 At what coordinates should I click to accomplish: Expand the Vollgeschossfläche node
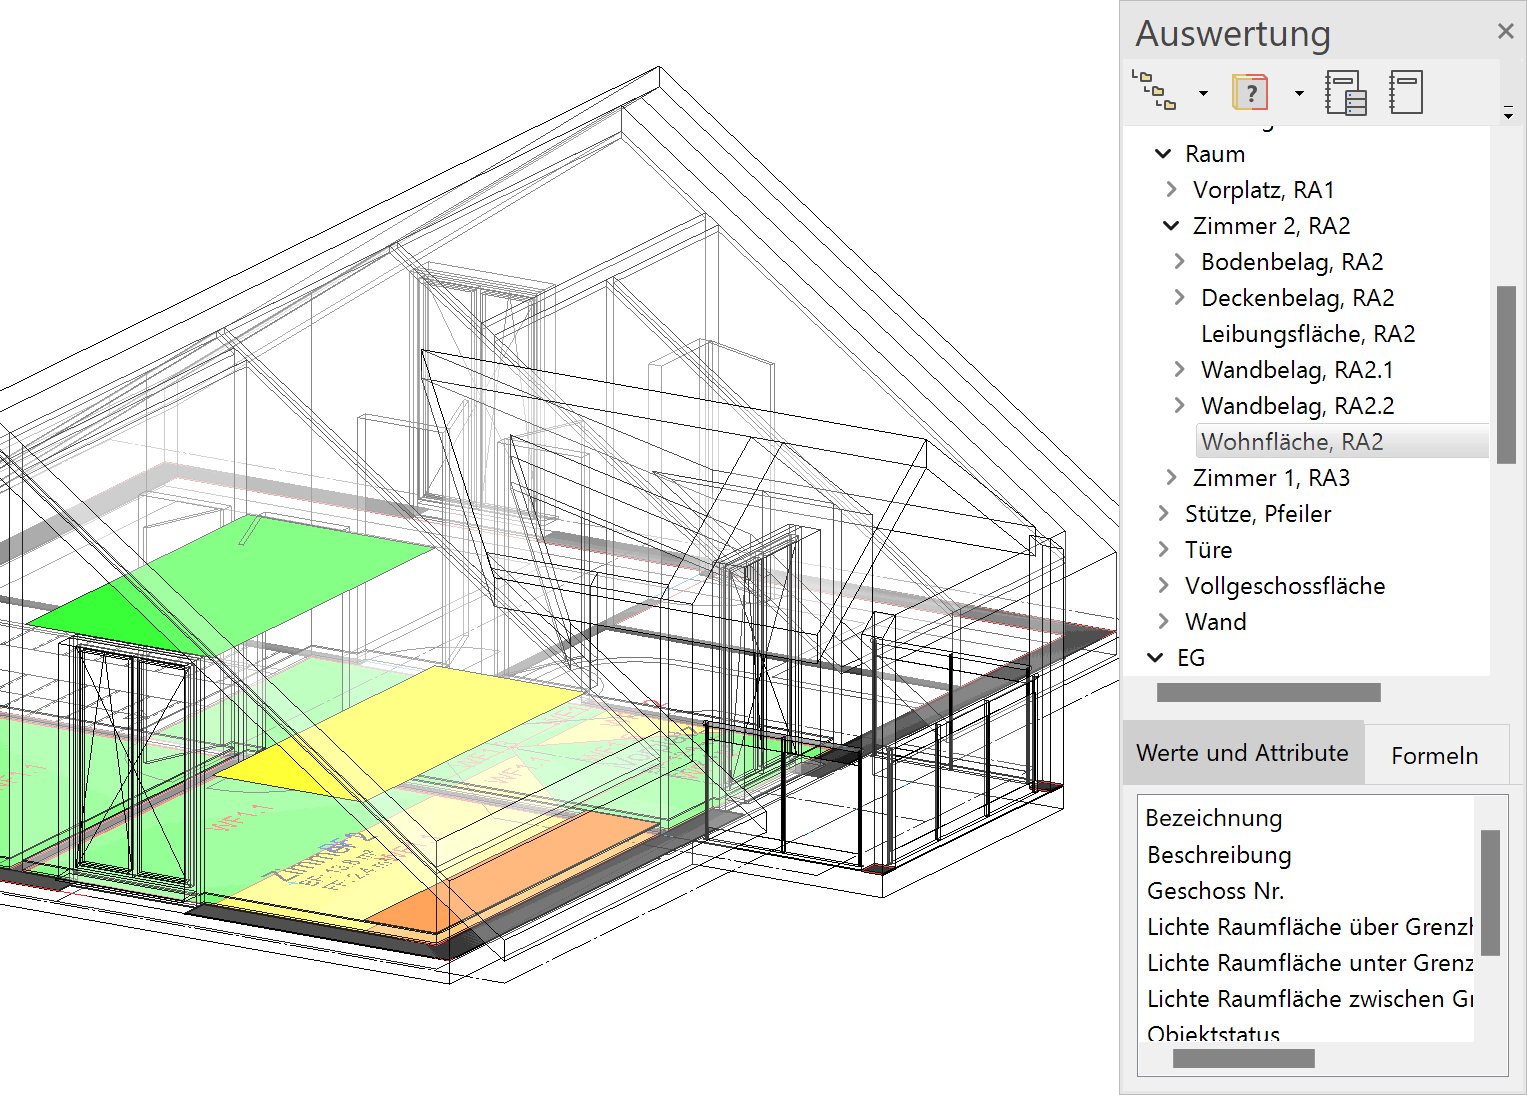pos(1163,585)
